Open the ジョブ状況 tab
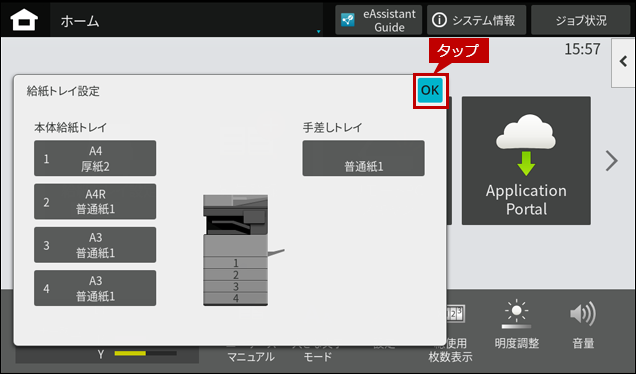636x374 pixels. click(x=580, y=20)
